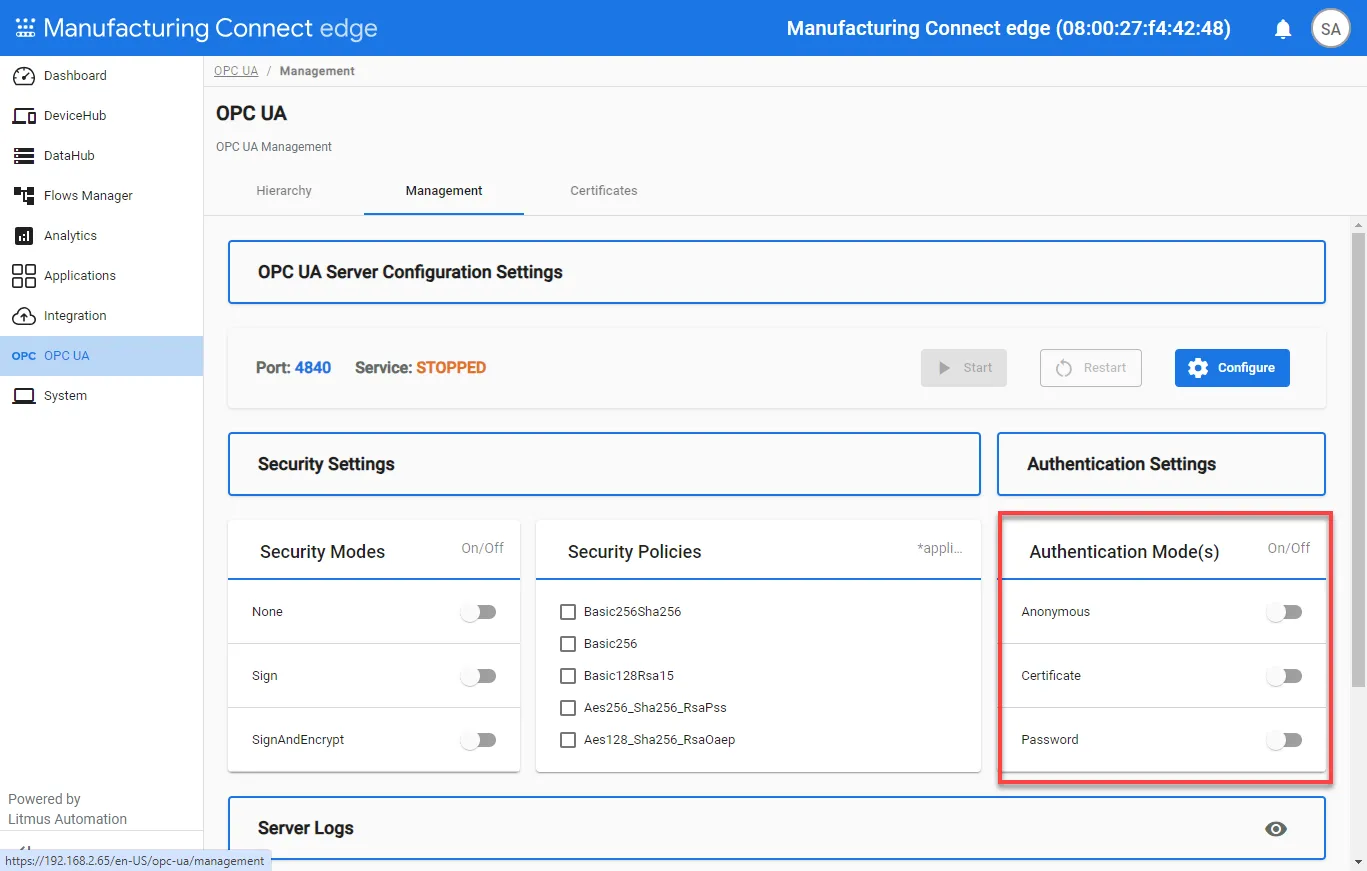Check the Basic256Sha256 policy
This screenshot has height=871, width=1367.
coord(568,612)
